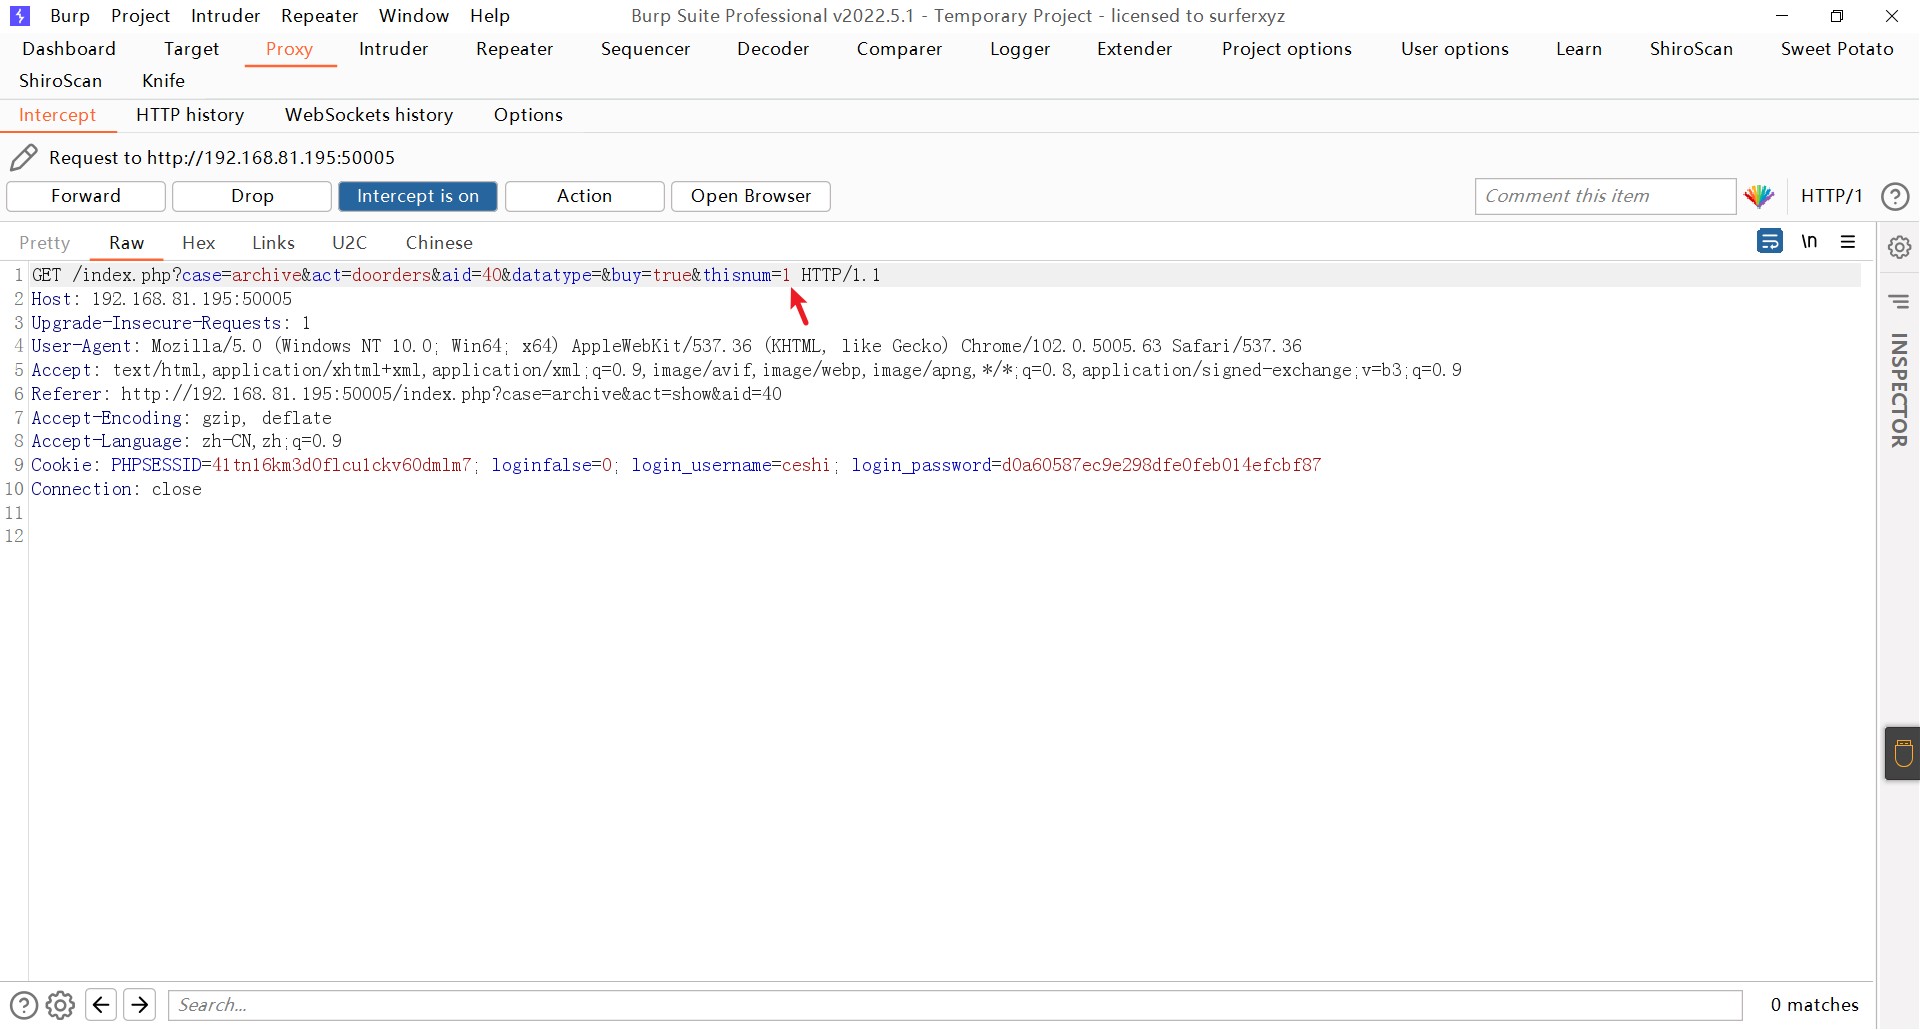Switch to the Dashboard tab

(69, 49)
